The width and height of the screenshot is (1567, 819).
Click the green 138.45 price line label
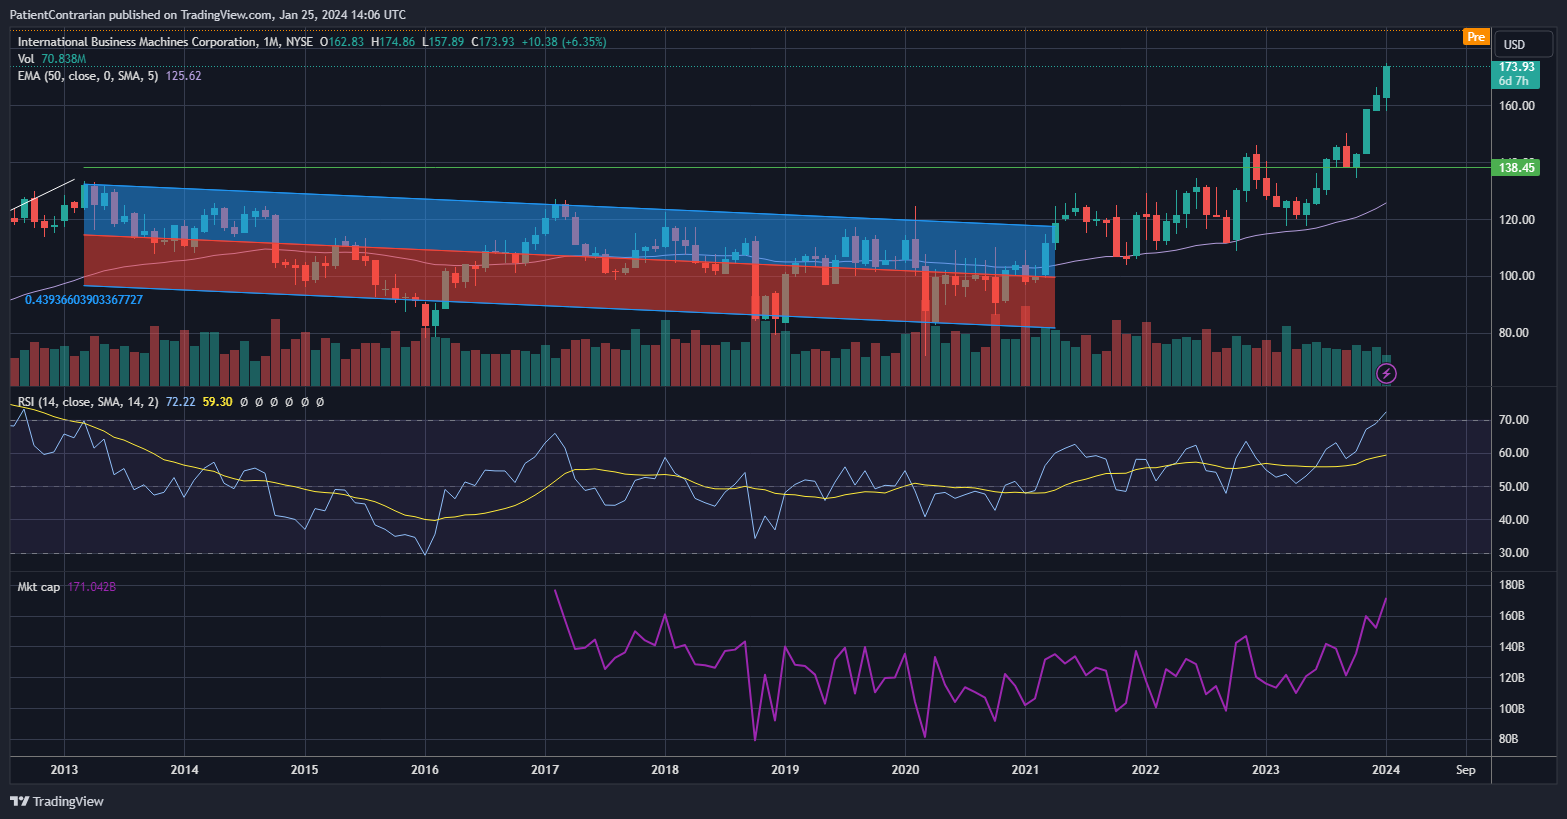pyautogui.click(x=1516, y=167)
